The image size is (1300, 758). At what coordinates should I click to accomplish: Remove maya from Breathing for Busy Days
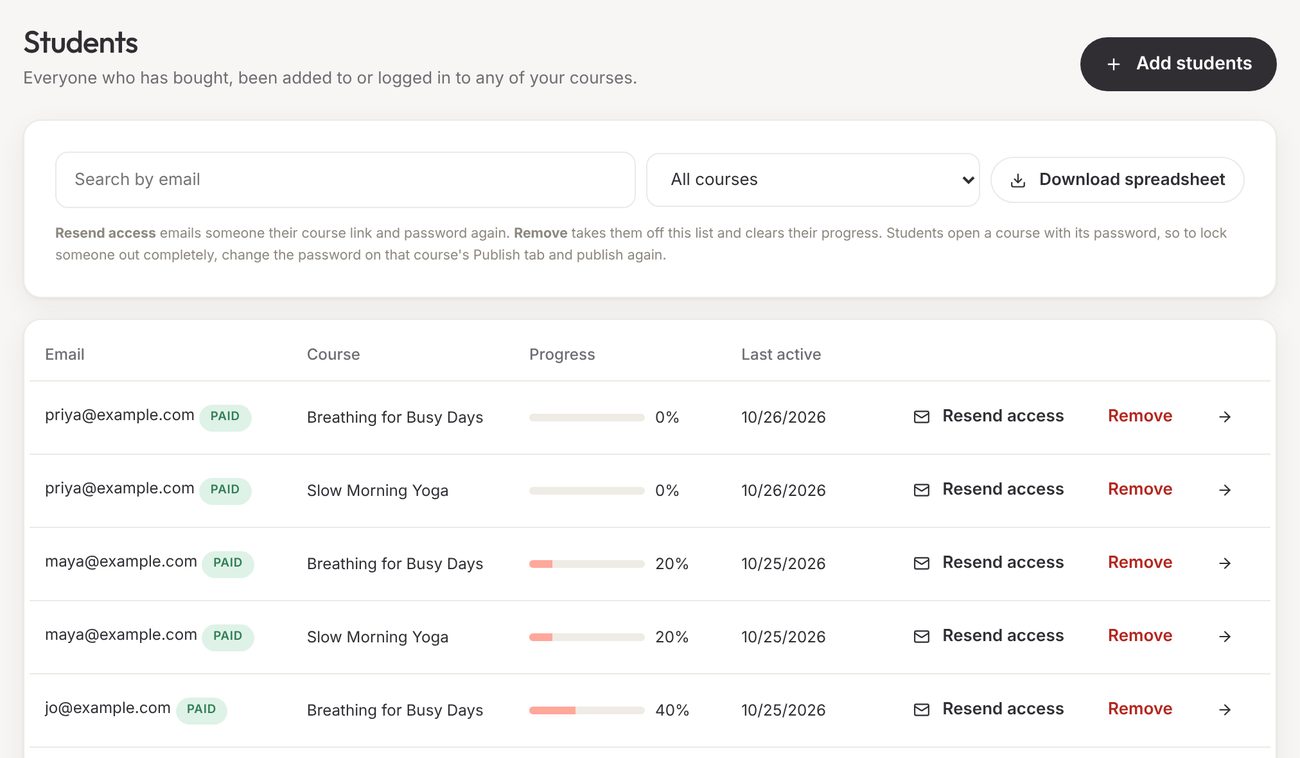click(x=1140, y=562)
